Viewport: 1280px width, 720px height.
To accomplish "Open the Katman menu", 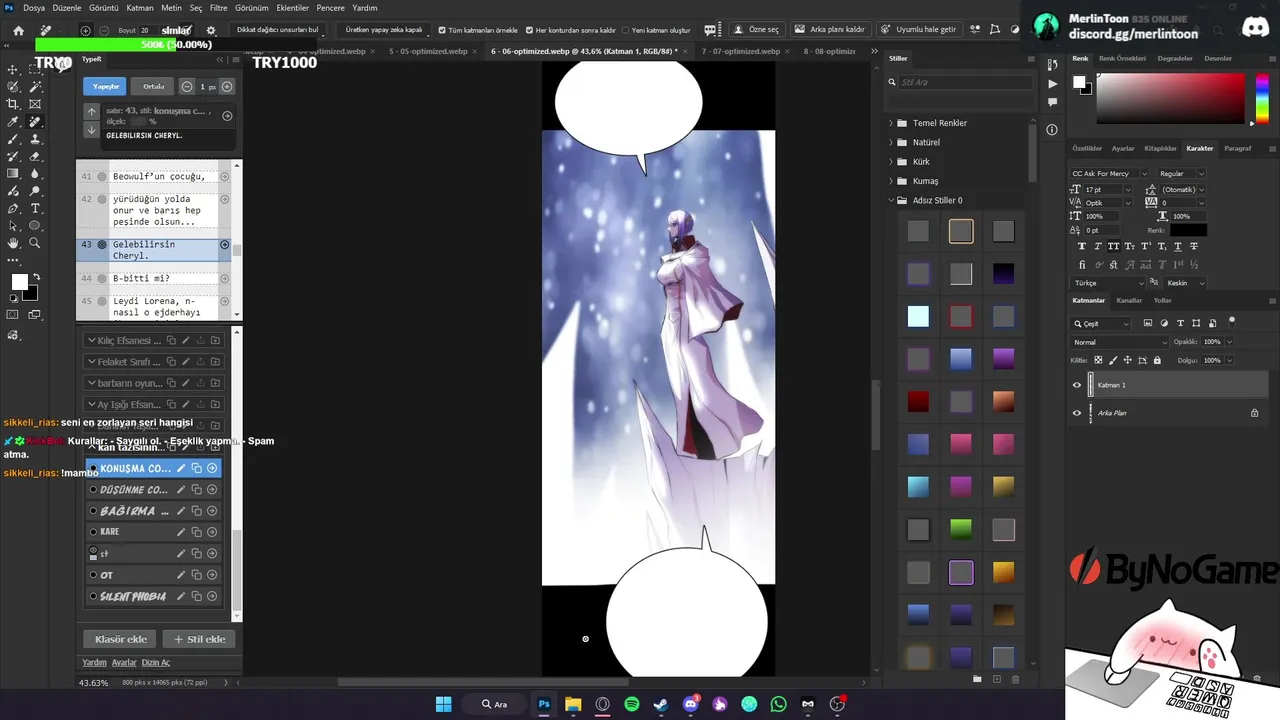I will (140, 7).
